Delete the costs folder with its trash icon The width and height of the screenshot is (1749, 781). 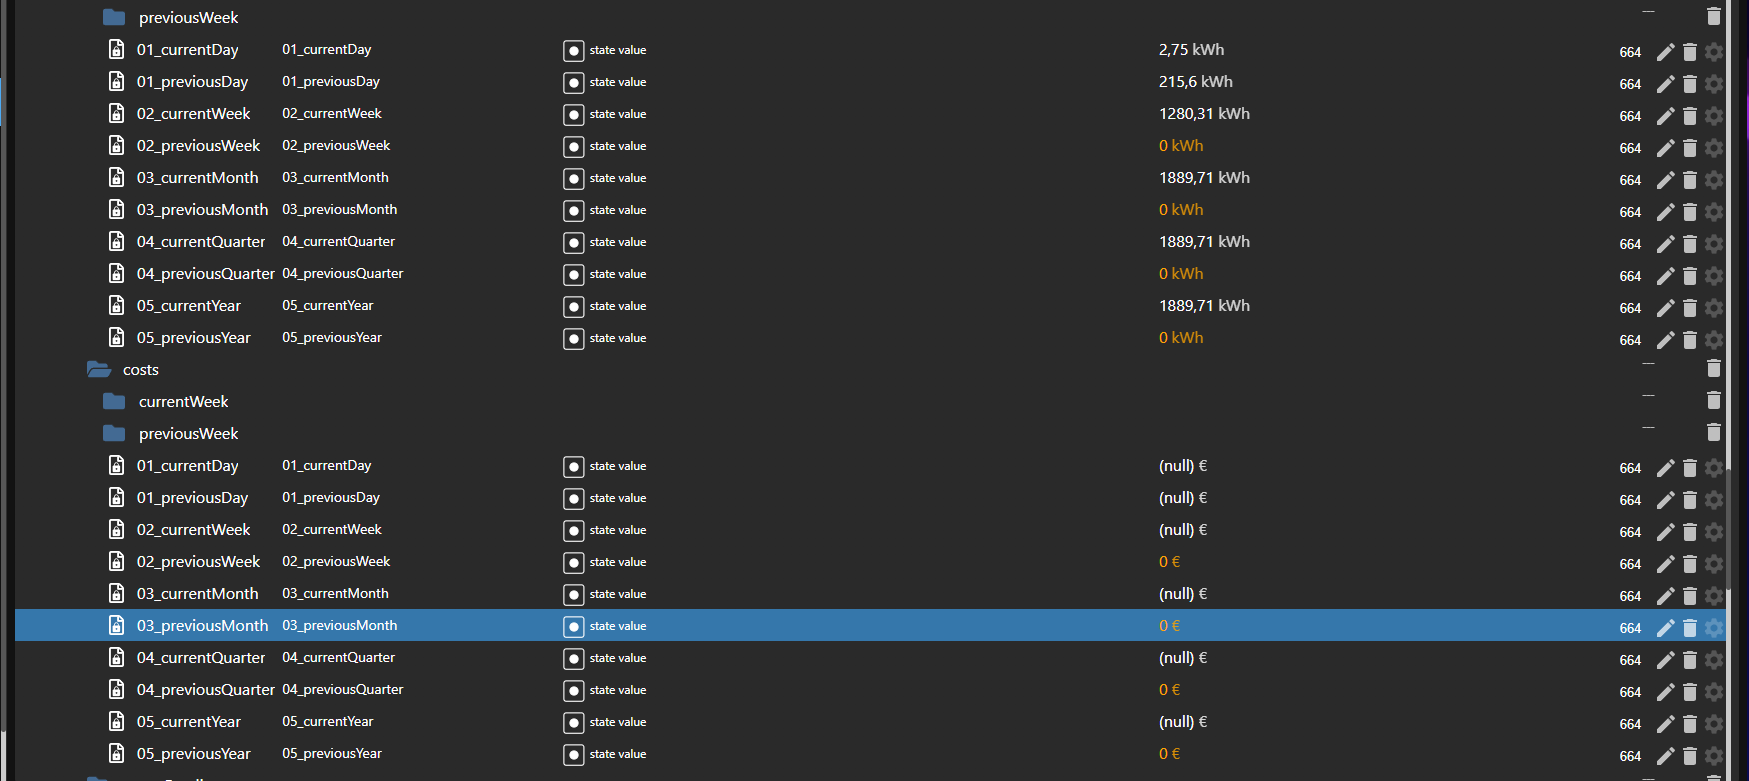pos(1714,369)
